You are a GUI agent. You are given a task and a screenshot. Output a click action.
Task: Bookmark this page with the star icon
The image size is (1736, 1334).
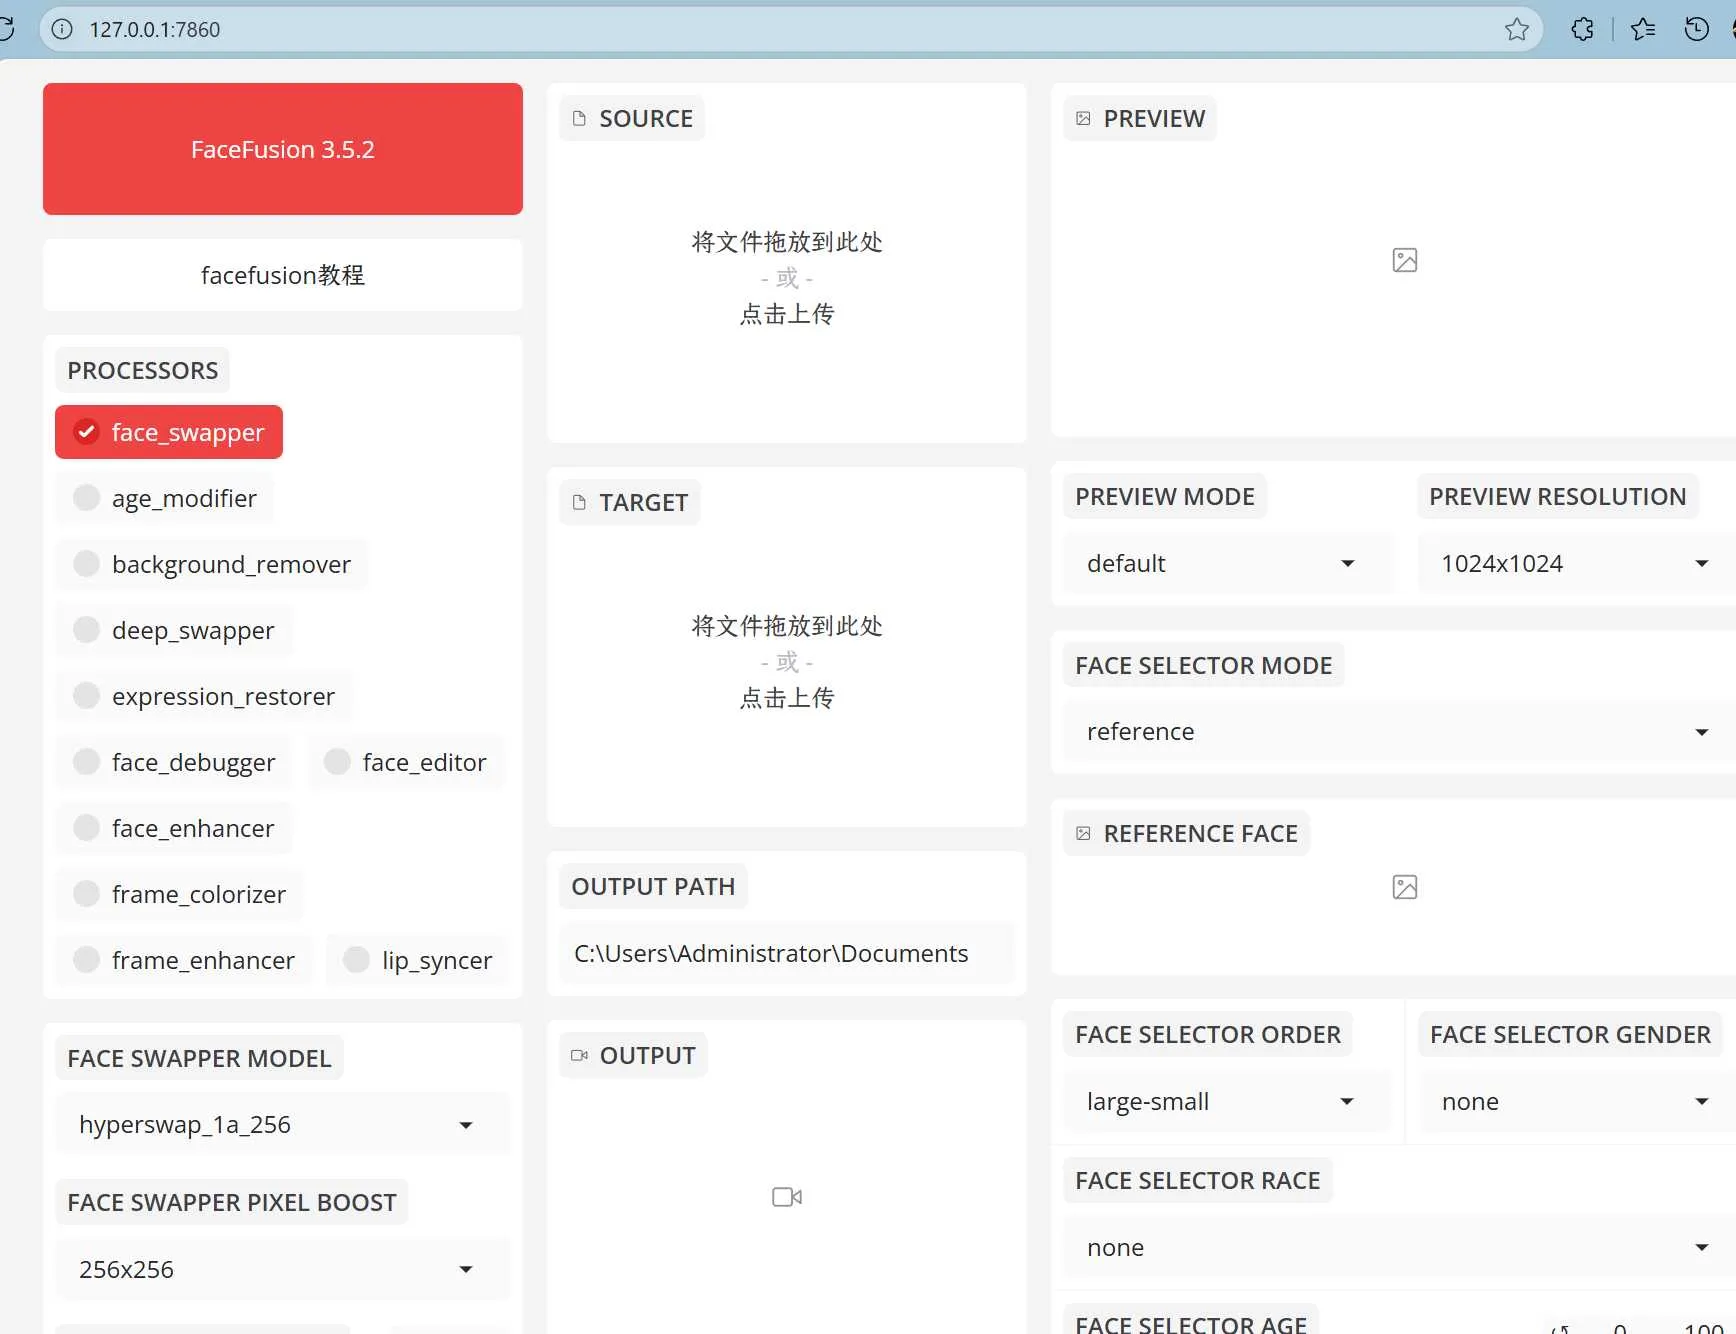[x=1517, y=29]
